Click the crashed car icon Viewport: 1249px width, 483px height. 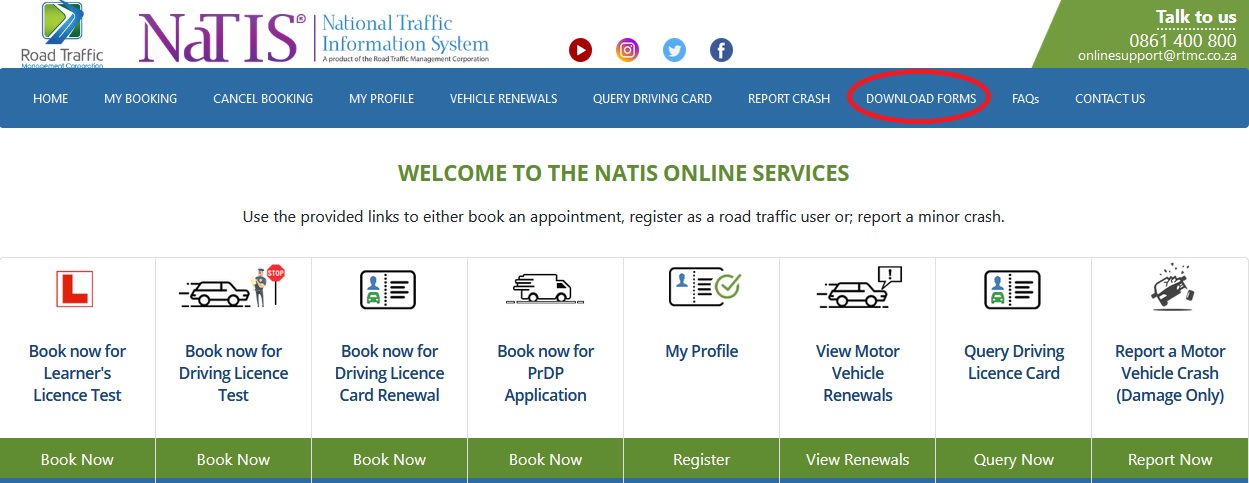tap(1169, 288)
